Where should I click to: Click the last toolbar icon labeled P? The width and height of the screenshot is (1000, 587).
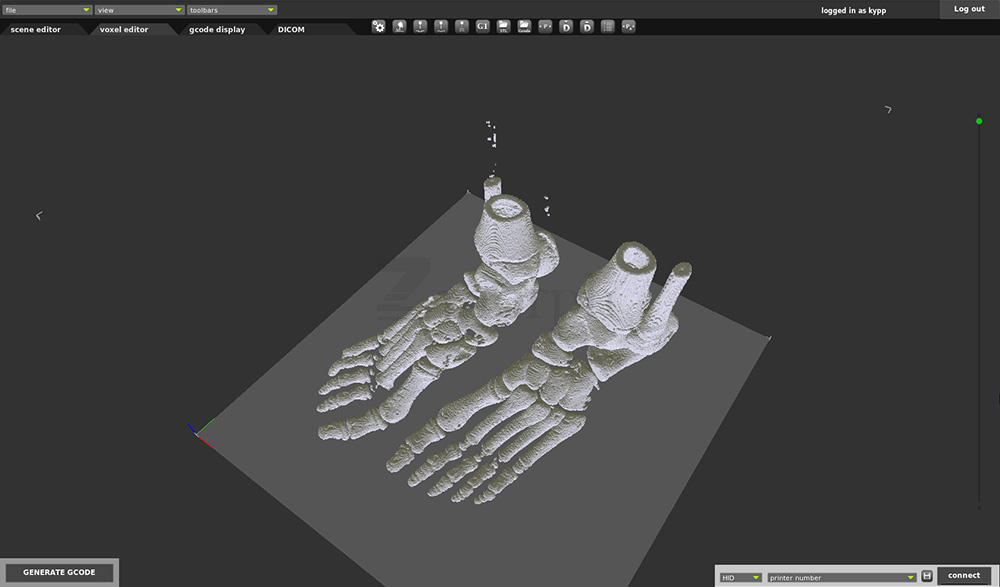pyautogui.click(x=628, y=27)
